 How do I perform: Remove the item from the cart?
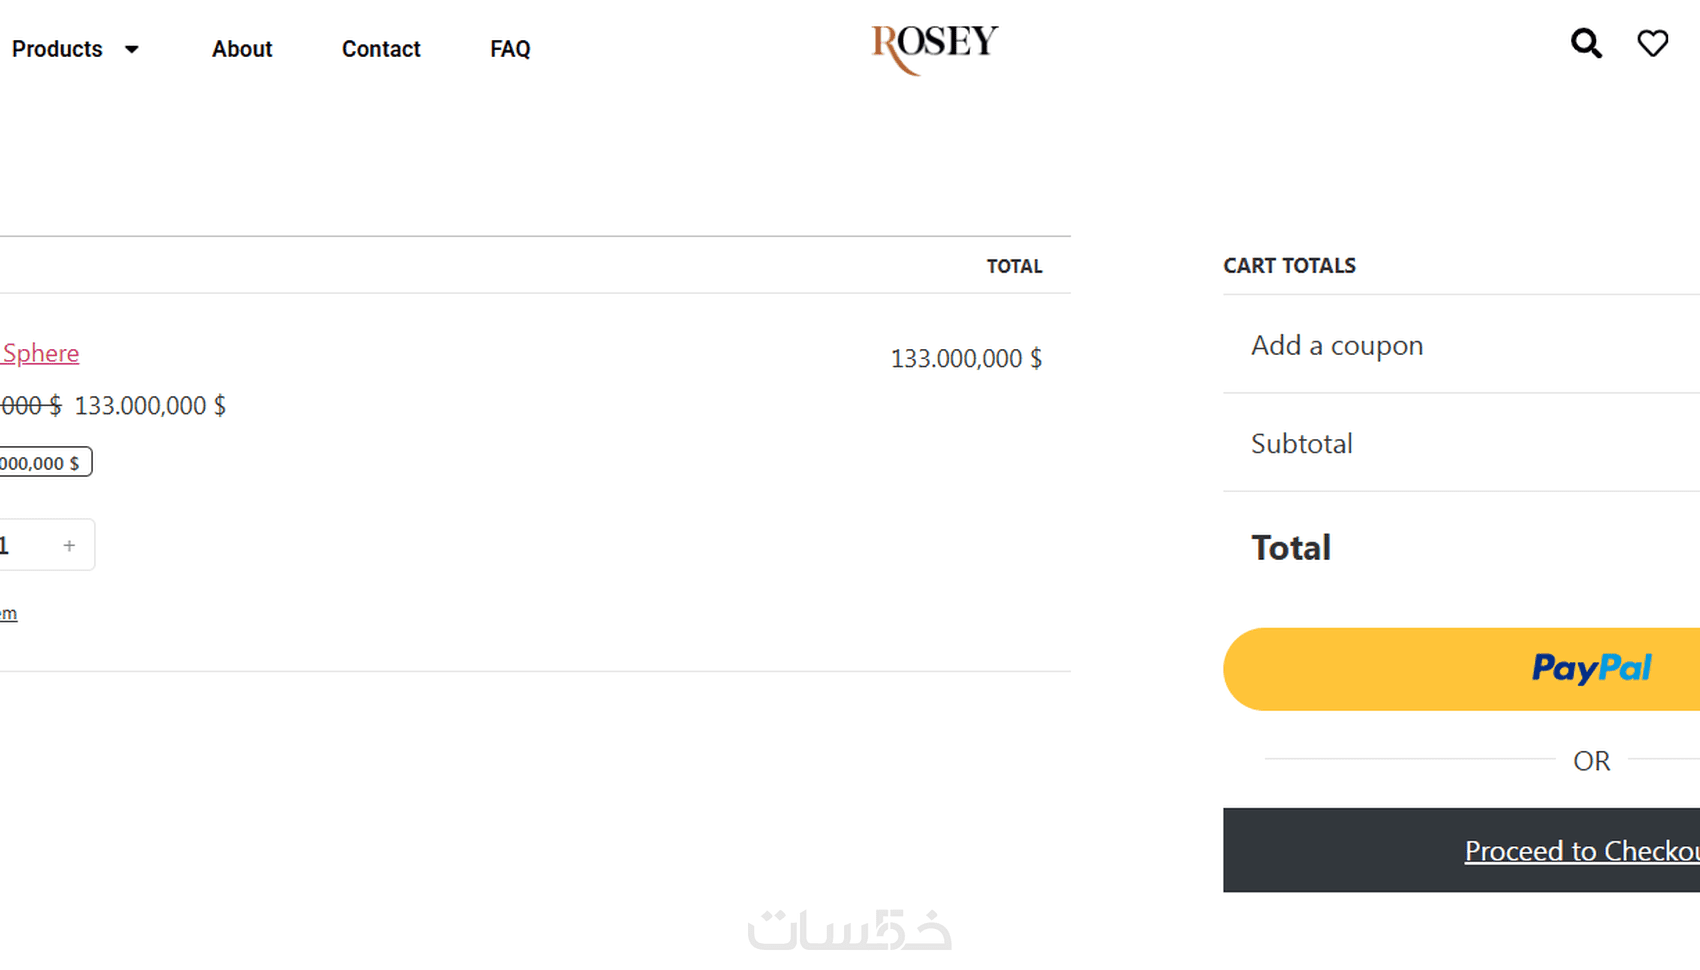(8, 613)
